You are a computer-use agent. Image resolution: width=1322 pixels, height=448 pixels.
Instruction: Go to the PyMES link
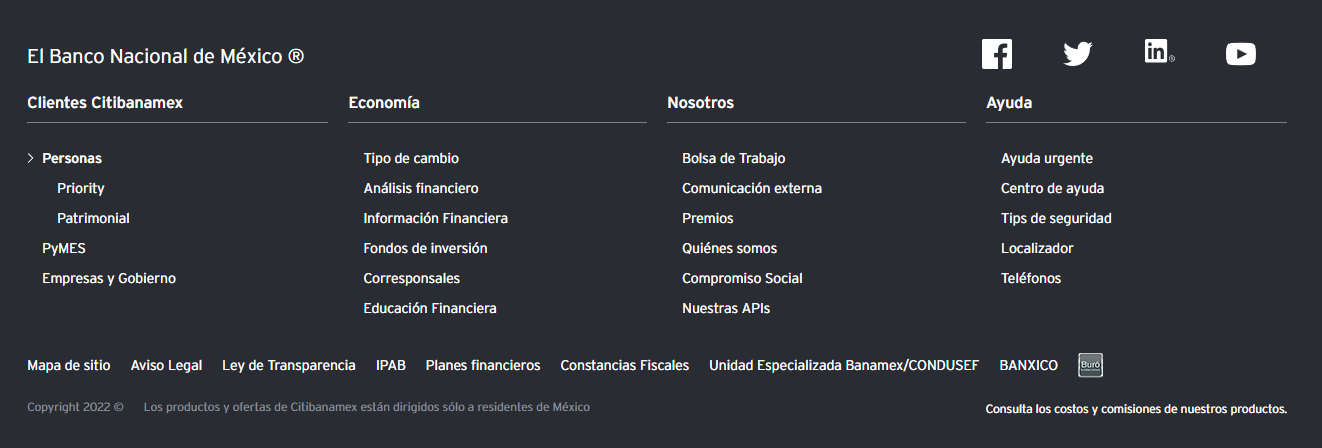click(64, 248)
